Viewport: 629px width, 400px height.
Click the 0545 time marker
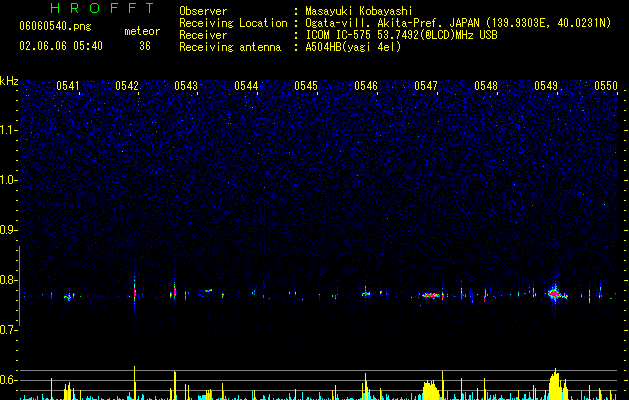306,86
